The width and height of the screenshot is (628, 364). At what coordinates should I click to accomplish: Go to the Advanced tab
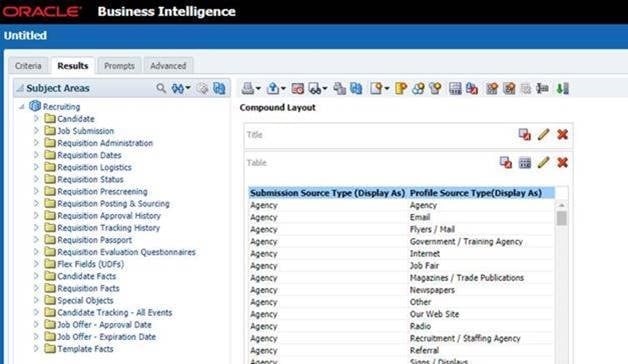click(168, 66)
